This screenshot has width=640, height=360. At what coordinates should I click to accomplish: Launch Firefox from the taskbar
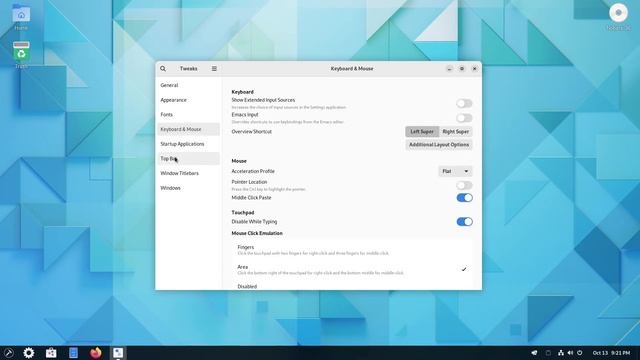[x=96, y=353]
